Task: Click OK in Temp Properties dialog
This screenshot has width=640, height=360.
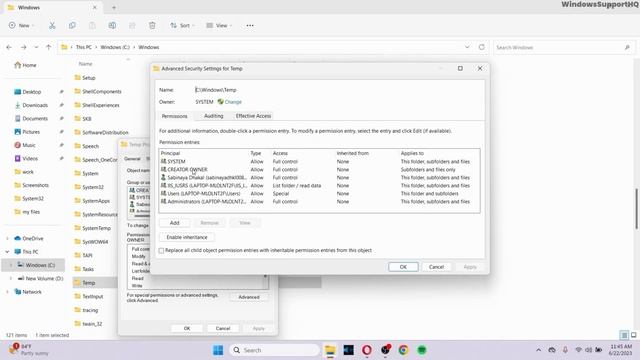Action: tap(187, 328)
